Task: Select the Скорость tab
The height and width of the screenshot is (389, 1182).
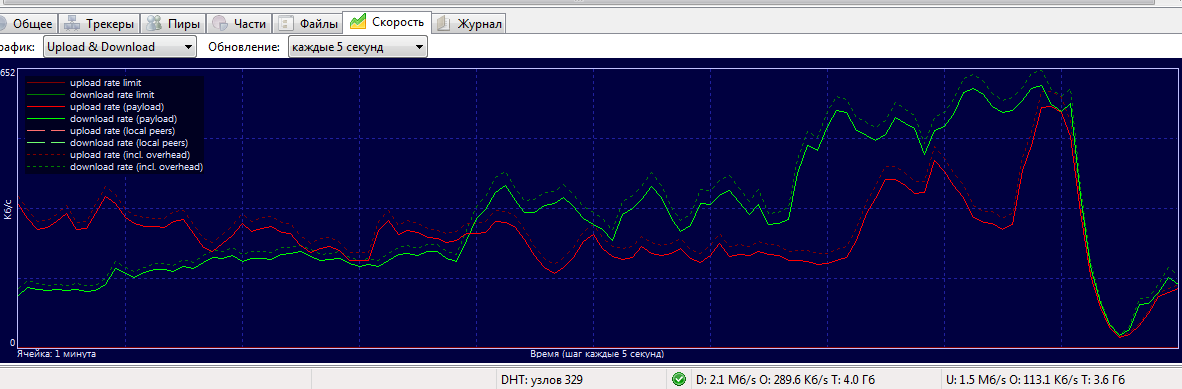Action: 387,23
